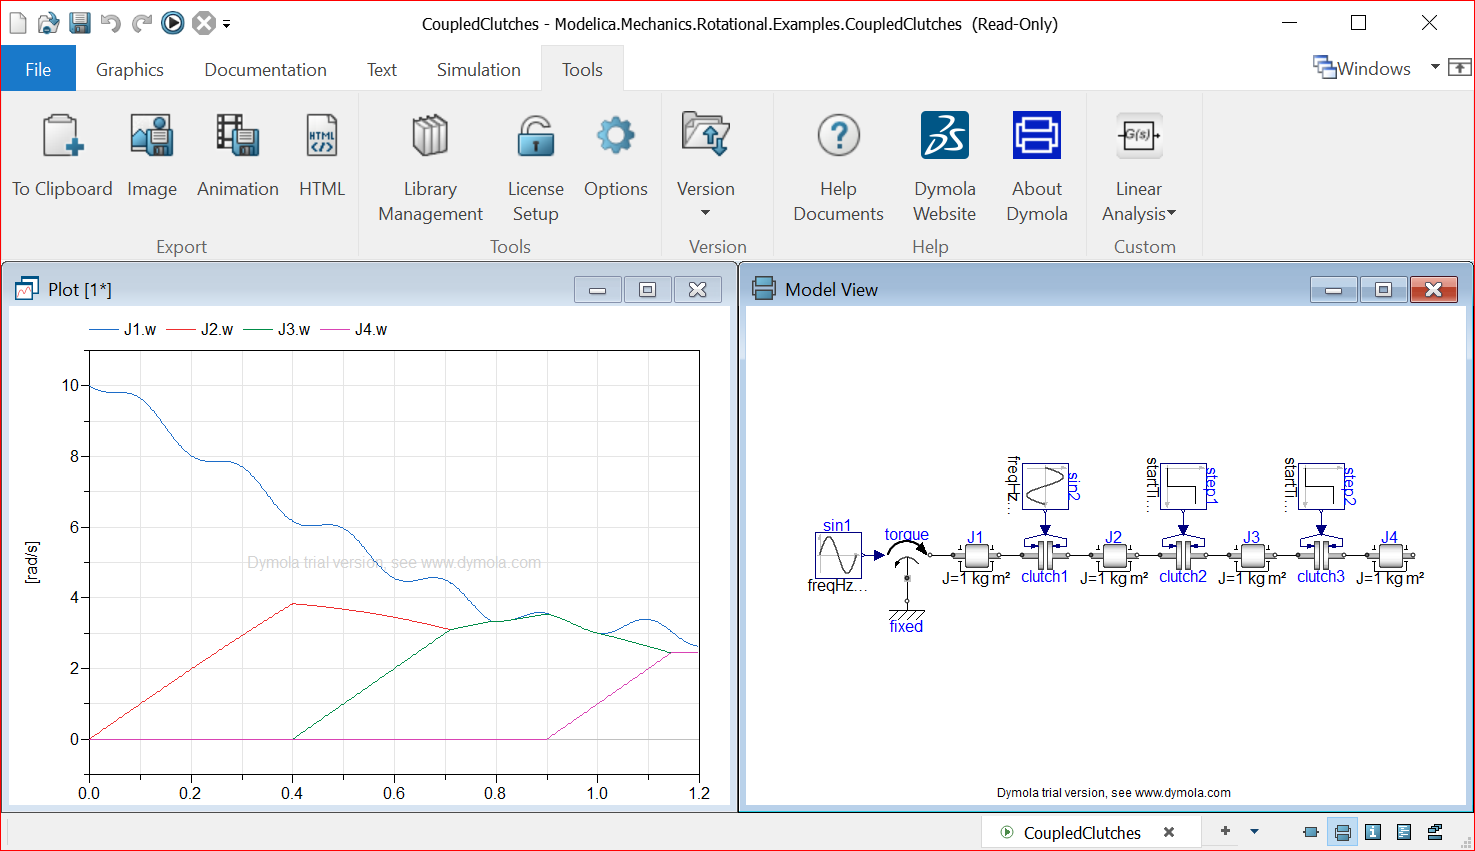Click the Simulate play button in title bar

[173, 22]
